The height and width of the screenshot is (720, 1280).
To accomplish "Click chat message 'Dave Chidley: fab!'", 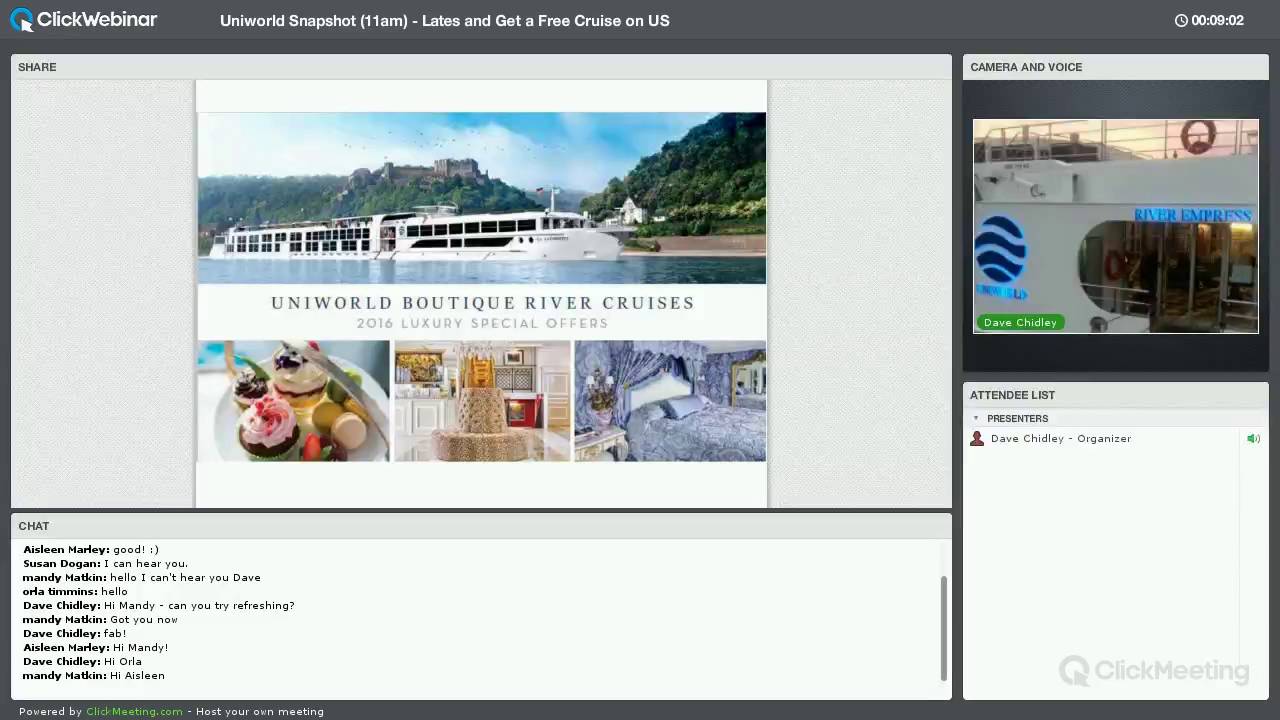I will pyautogui.click(x=75, y=634).
